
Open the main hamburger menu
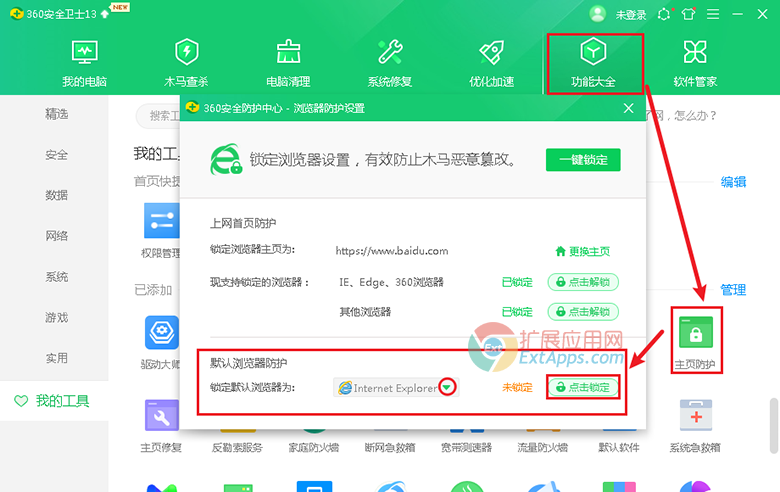(x=713, y=14)
